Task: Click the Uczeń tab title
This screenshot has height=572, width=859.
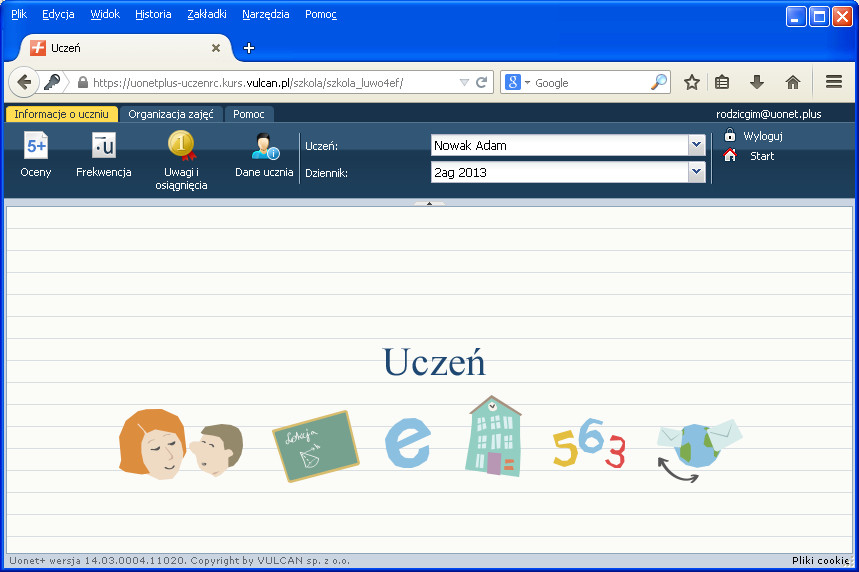Action: [66, 48]
